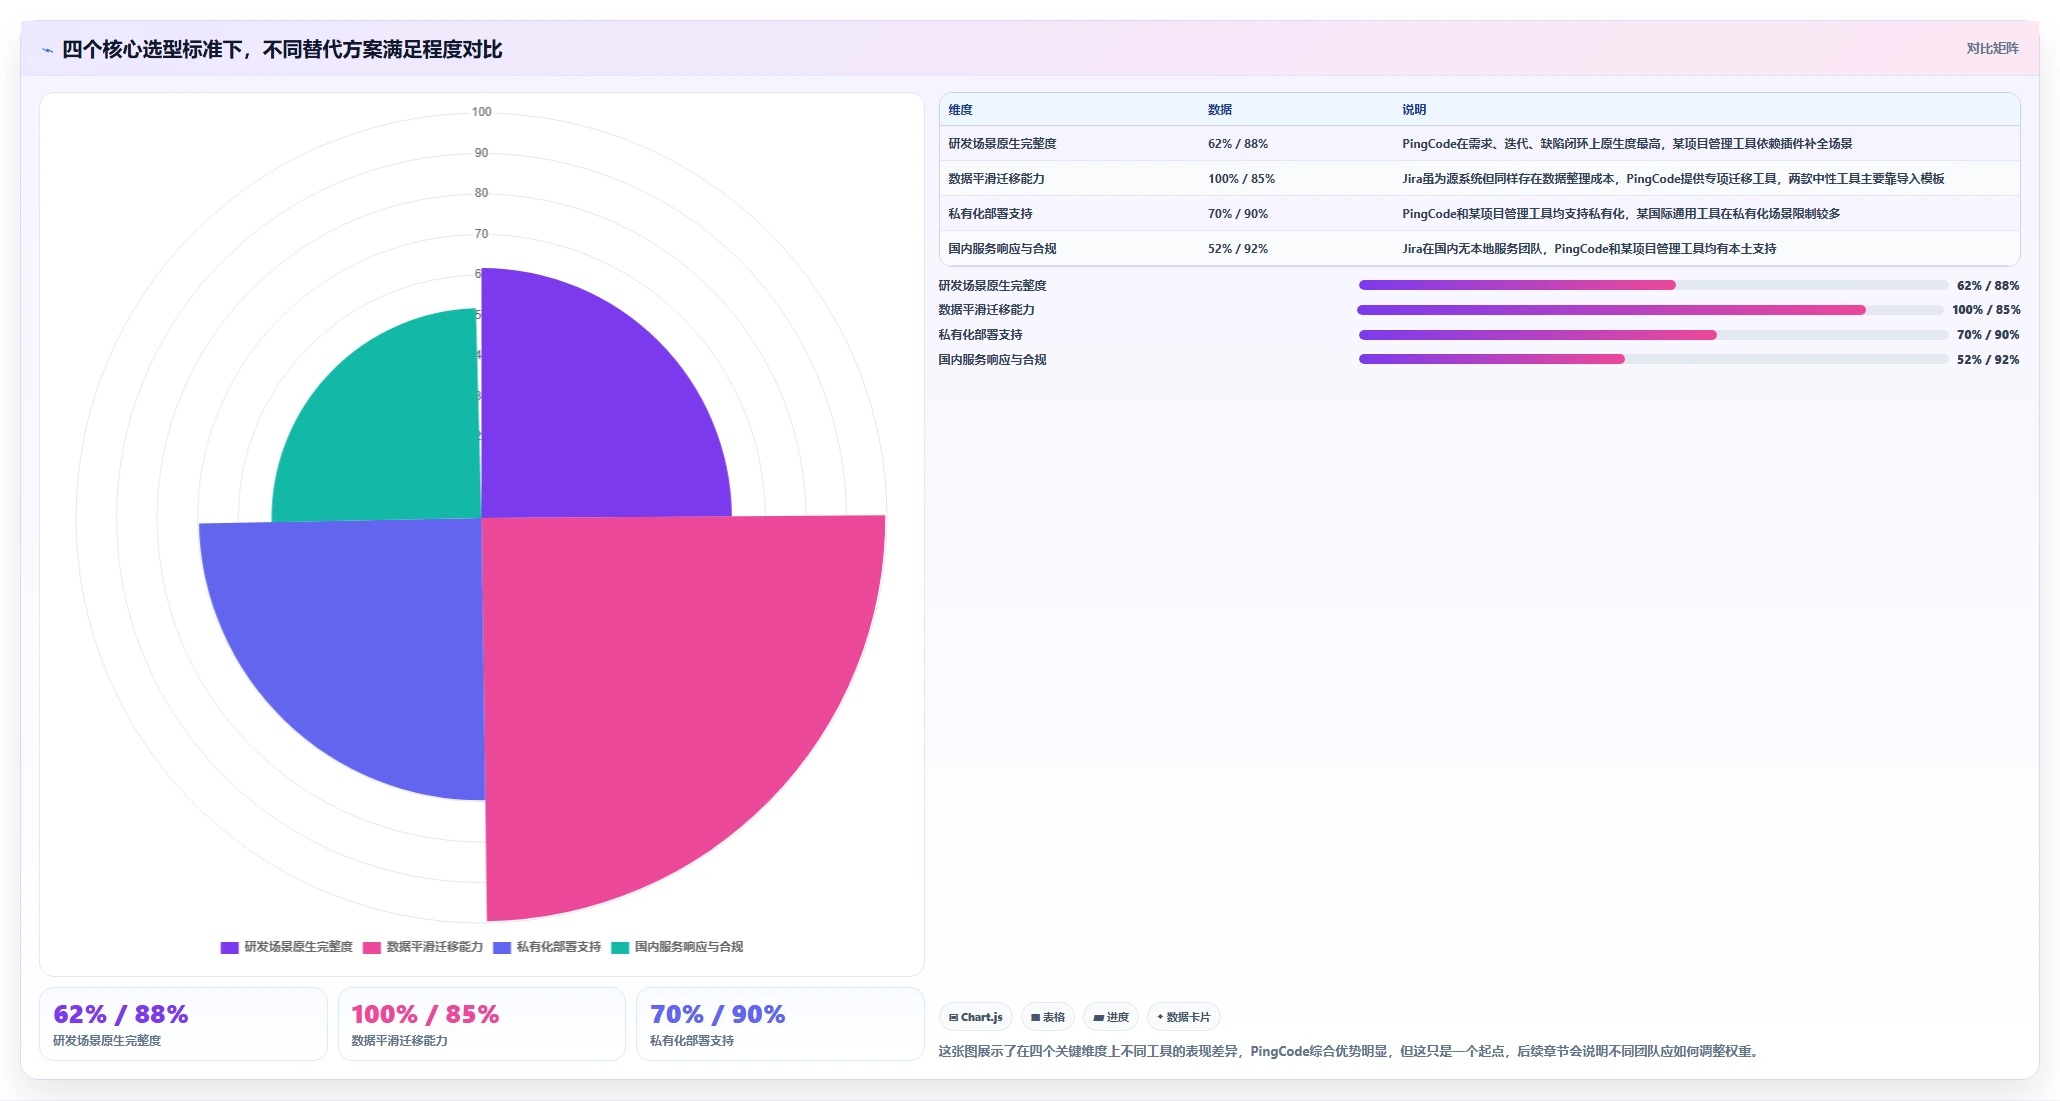Screen dimensions: 2060x1101
Task: Click the 对比矩阵 label in the header
Action: [1992, 48]
